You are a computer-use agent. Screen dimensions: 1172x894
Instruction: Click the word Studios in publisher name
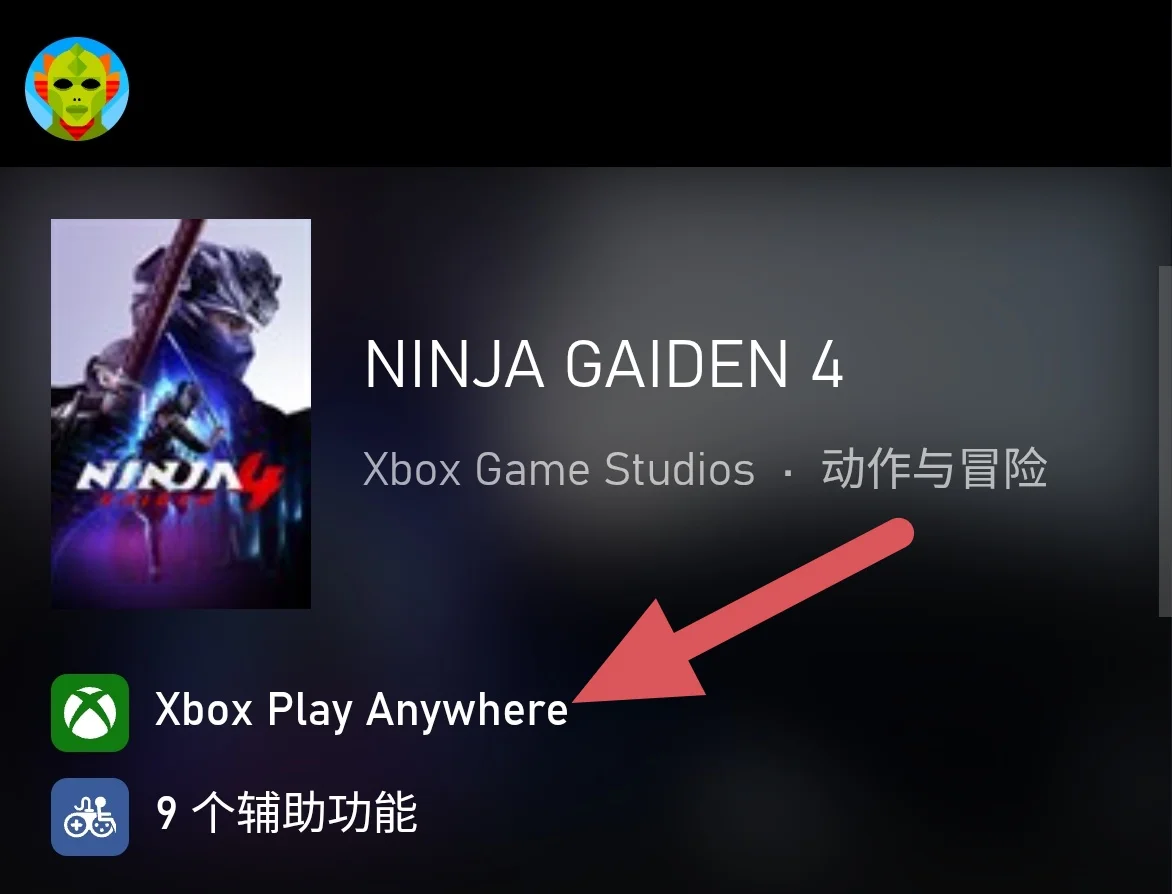coord(679,469)
